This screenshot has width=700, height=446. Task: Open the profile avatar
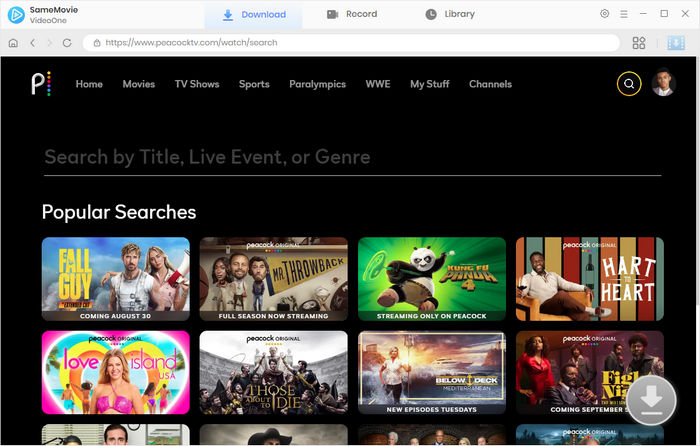click(x=663, y=83)
